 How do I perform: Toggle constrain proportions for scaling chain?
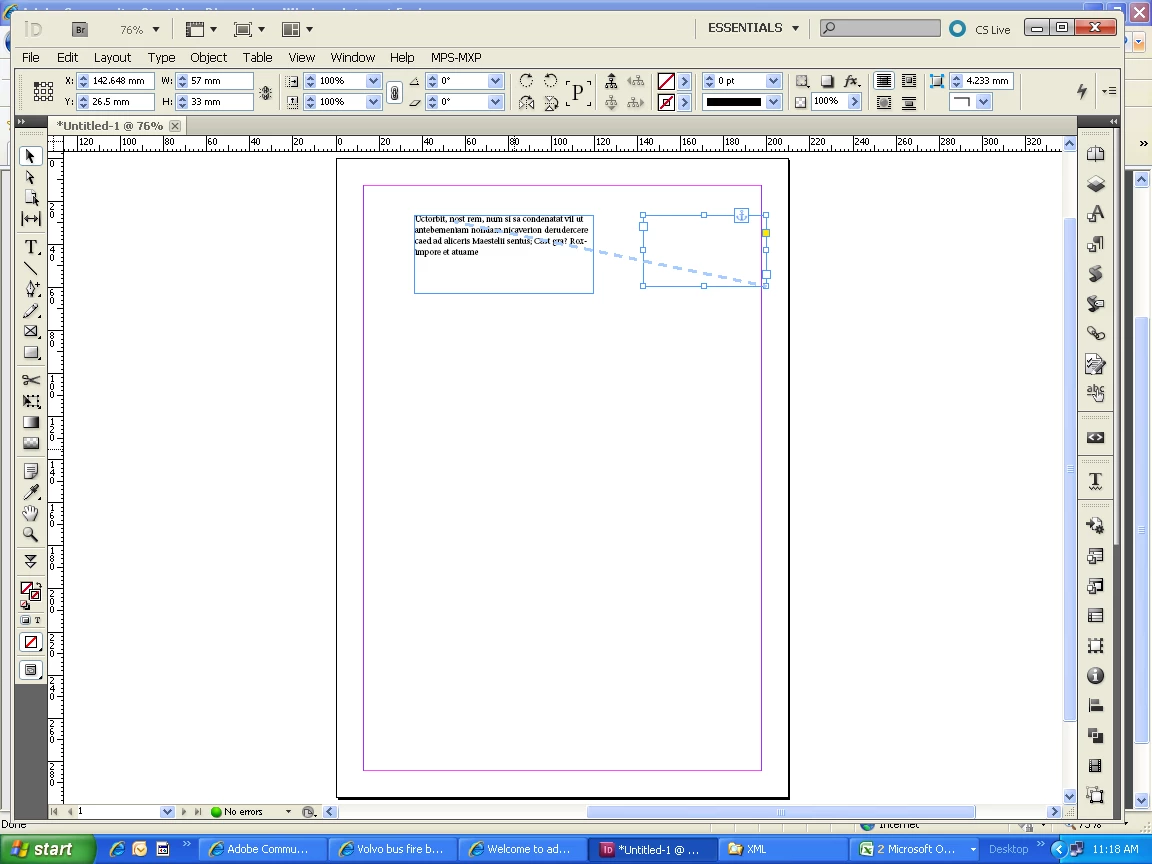coord(395,93)
